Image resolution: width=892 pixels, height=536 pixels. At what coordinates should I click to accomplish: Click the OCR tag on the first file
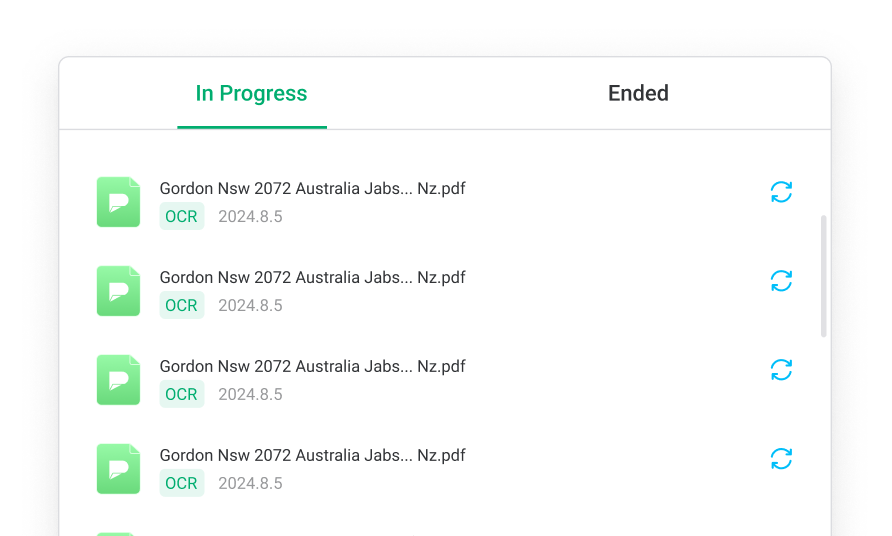click(181, 216)
